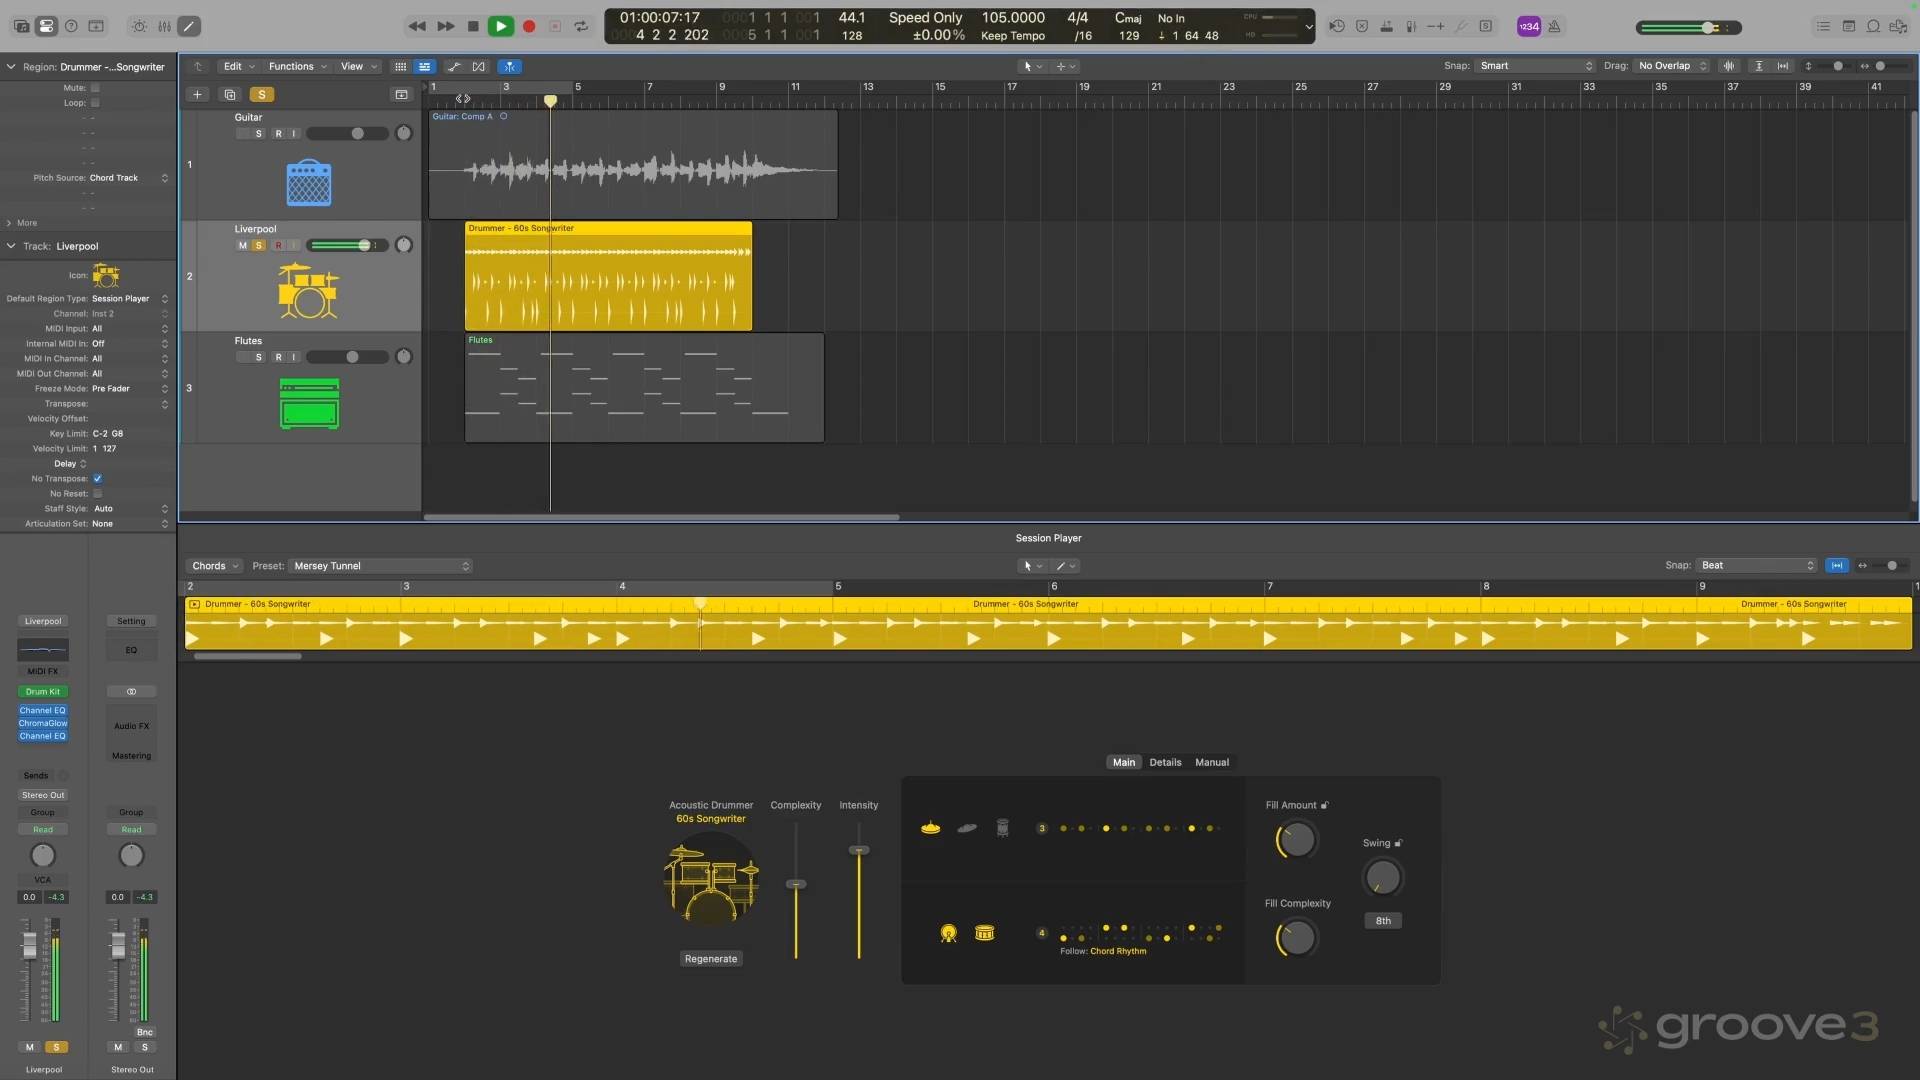The height and width of the screenshot is (1080, 1920).
Task: Toggle the Editors pencil icon
Action: 189,26
